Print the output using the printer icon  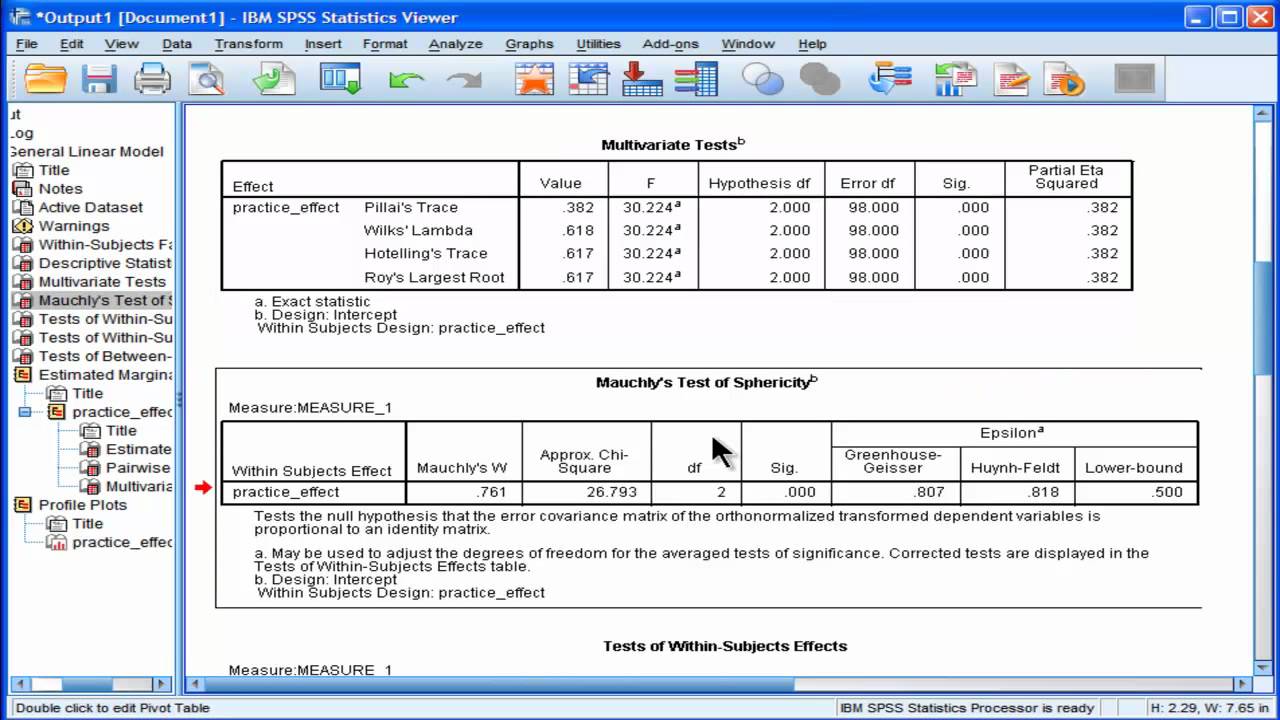pyautogui.click(x=152, y=79)
